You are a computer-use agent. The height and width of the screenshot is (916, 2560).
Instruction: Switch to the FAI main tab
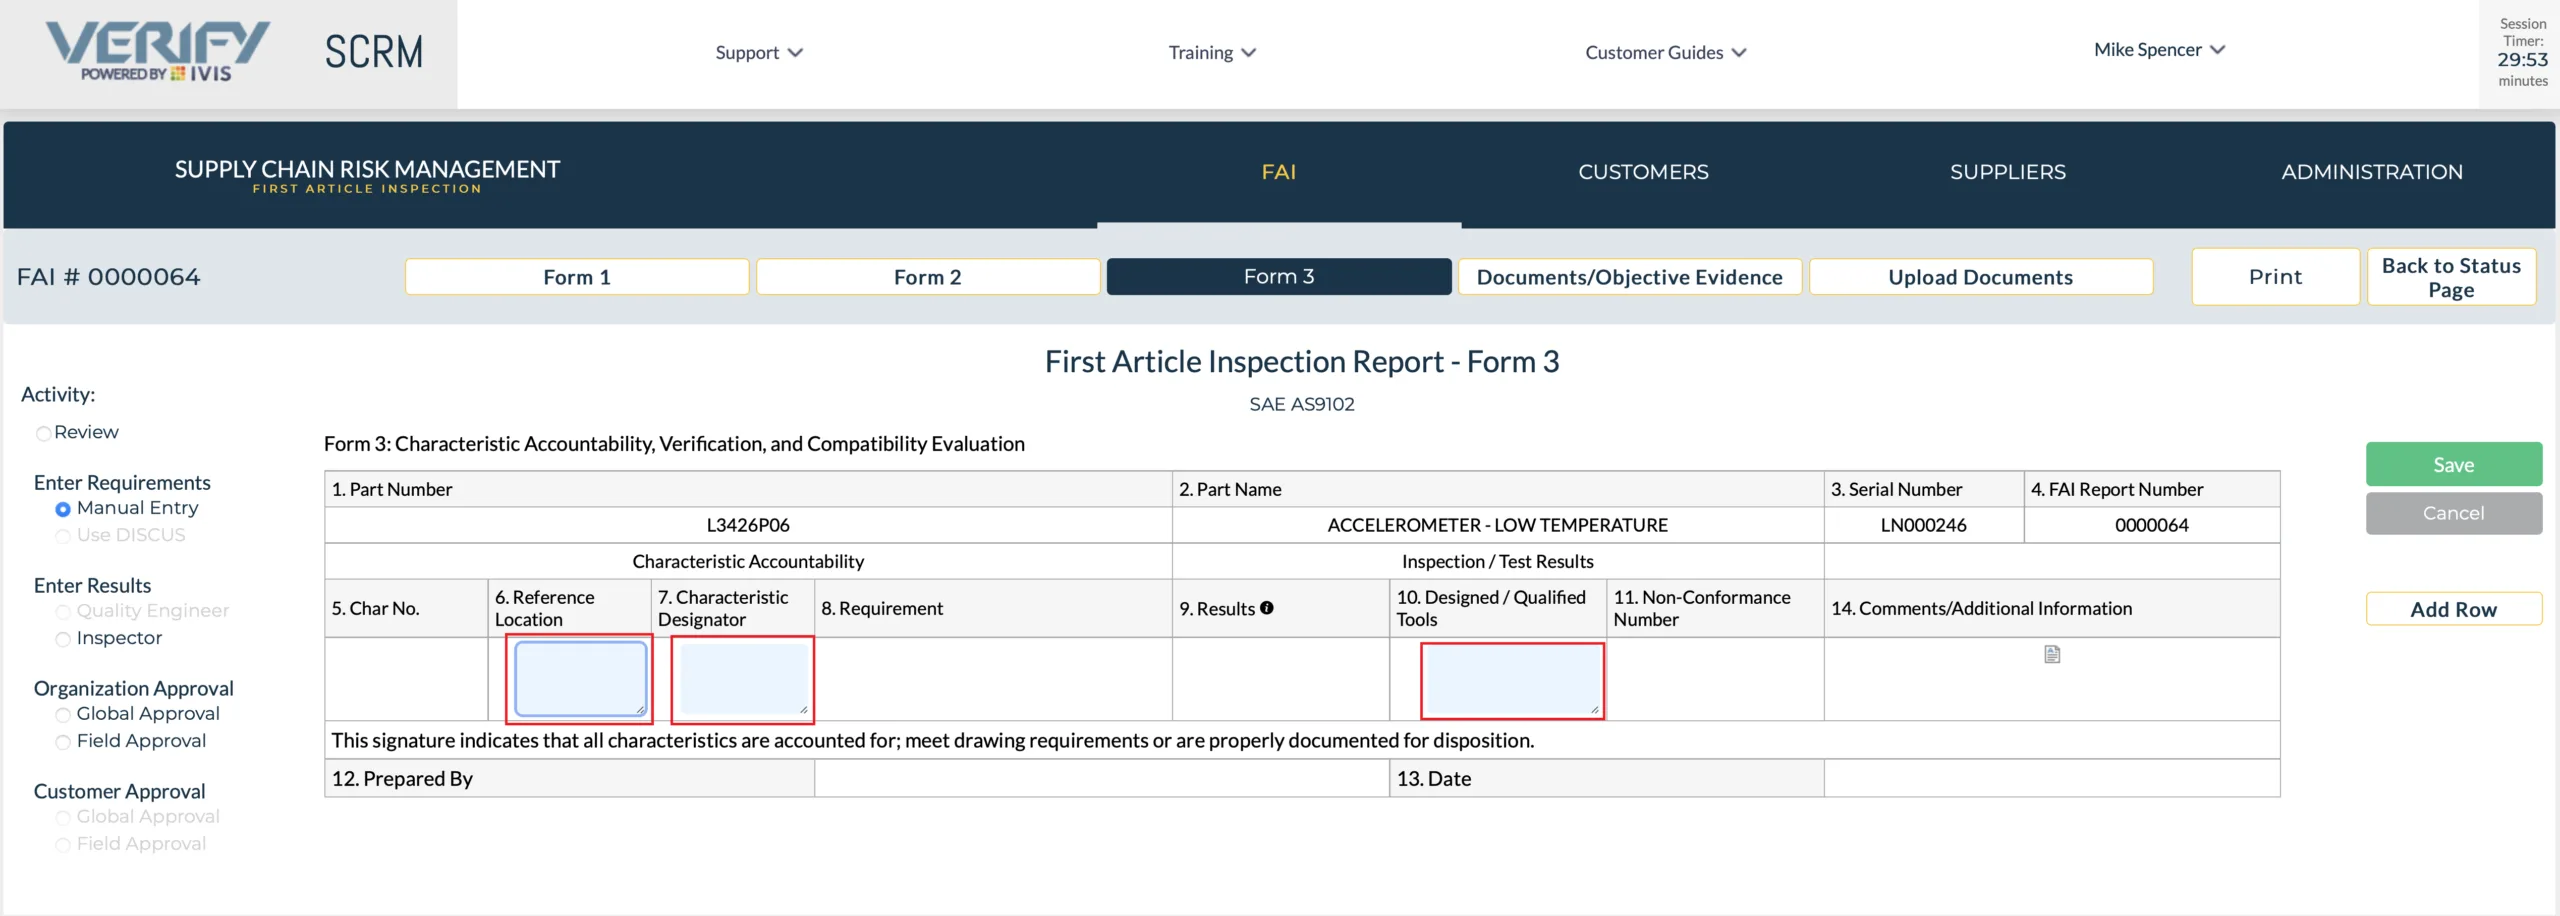pyautogui.click(x=1279, y=172)
